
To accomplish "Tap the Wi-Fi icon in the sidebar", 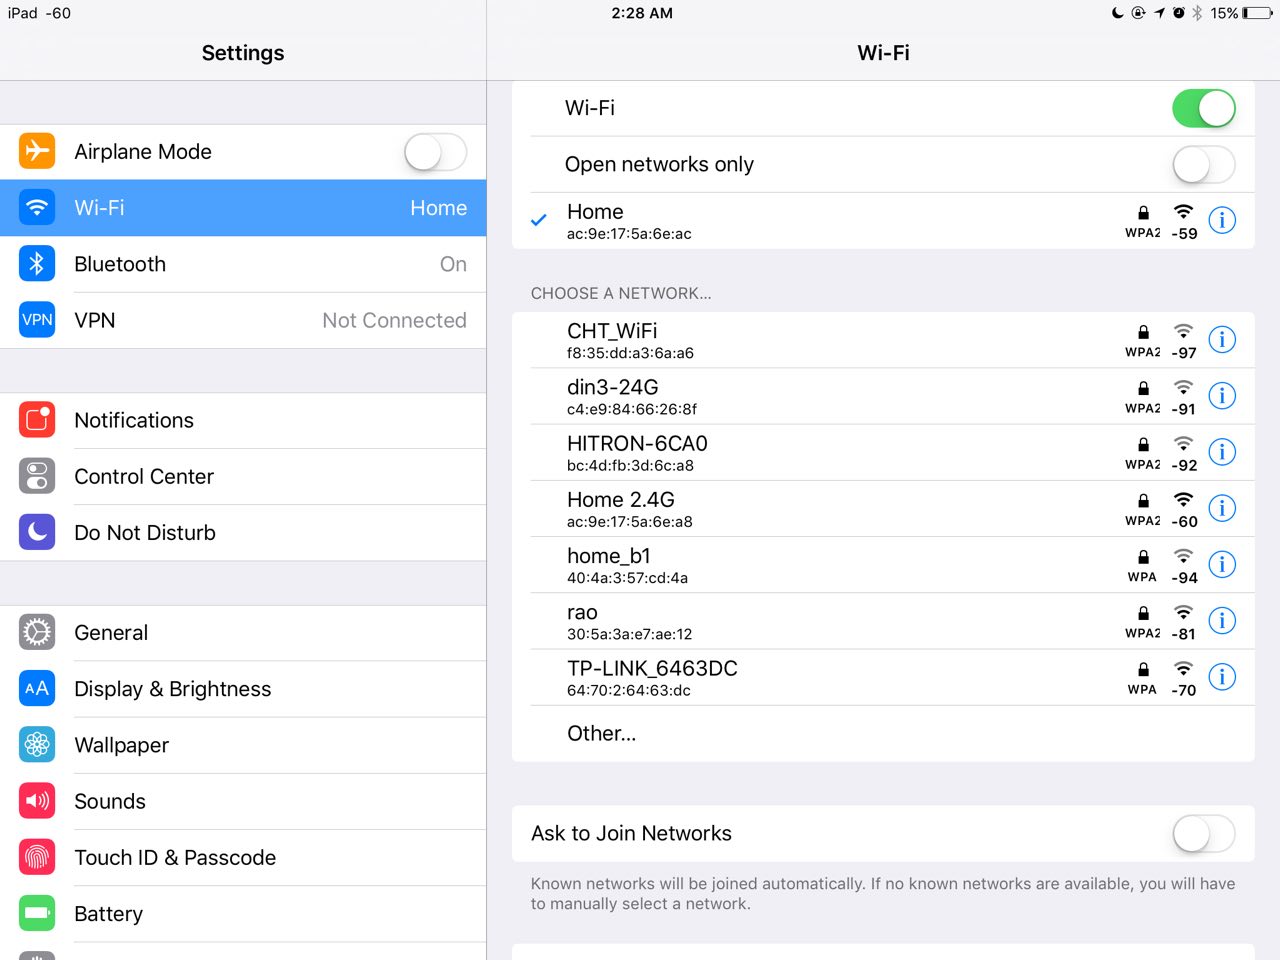I will [x=37, y=208].
